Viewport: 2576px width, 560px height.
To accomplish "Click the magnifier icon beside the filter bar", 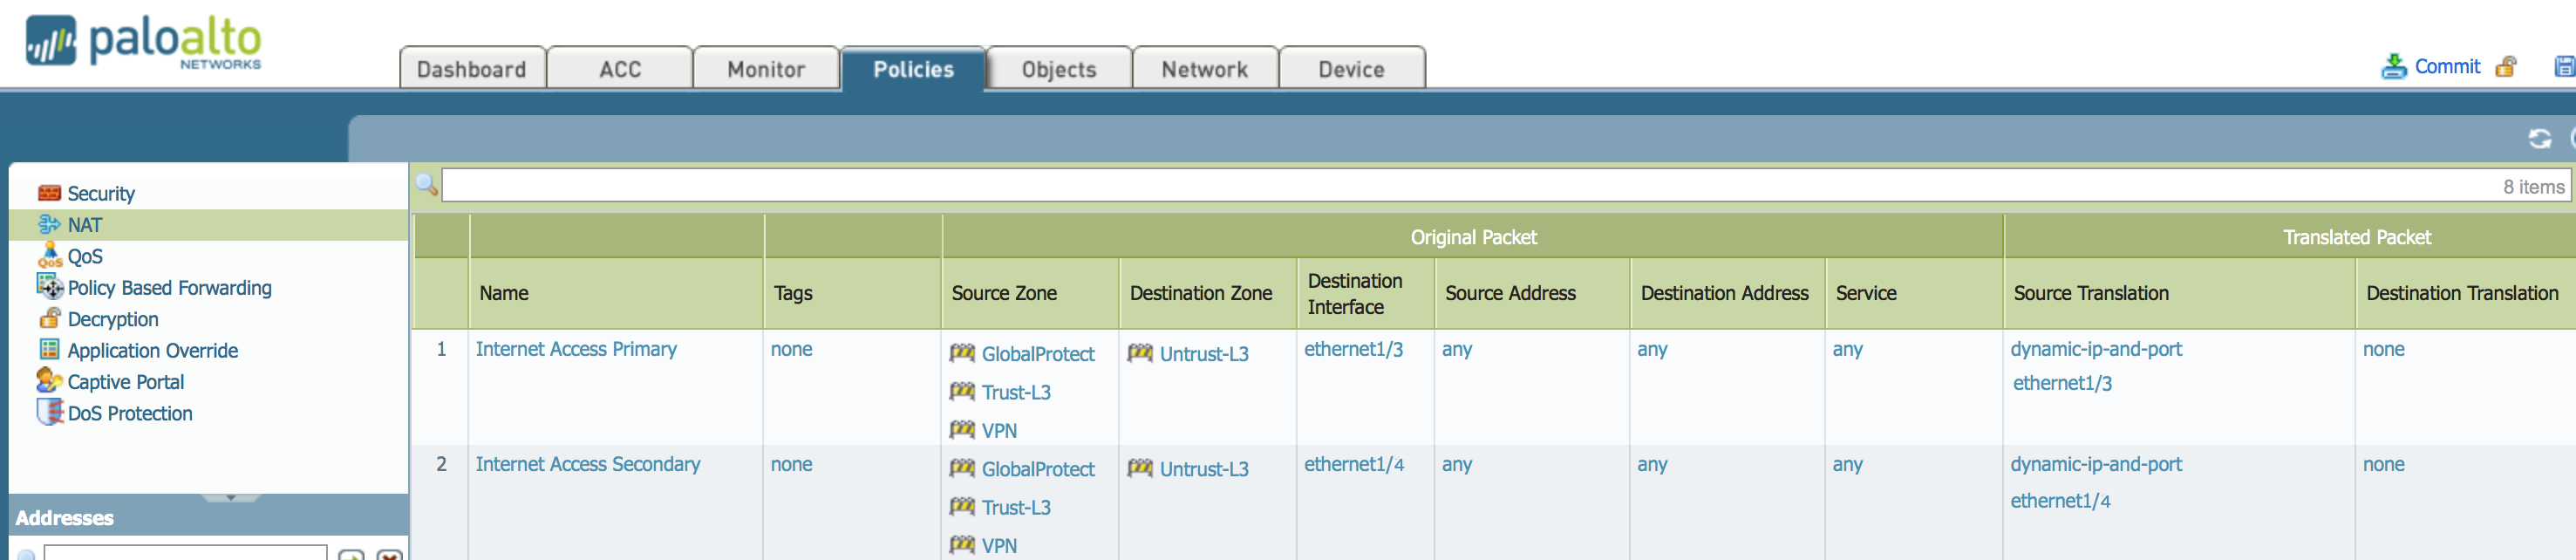I will click(x=427, y=185).
